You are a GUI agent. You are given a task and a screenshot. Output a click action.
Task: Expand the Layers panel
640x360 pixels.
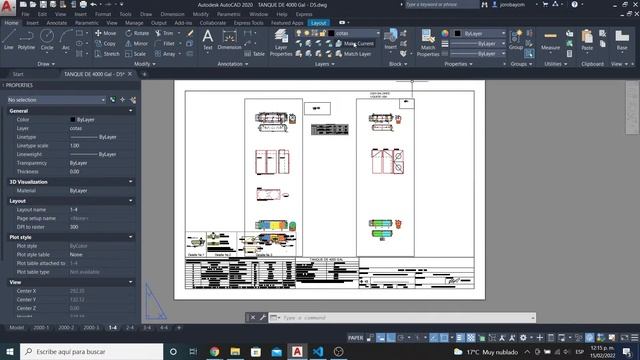(324, 64)
